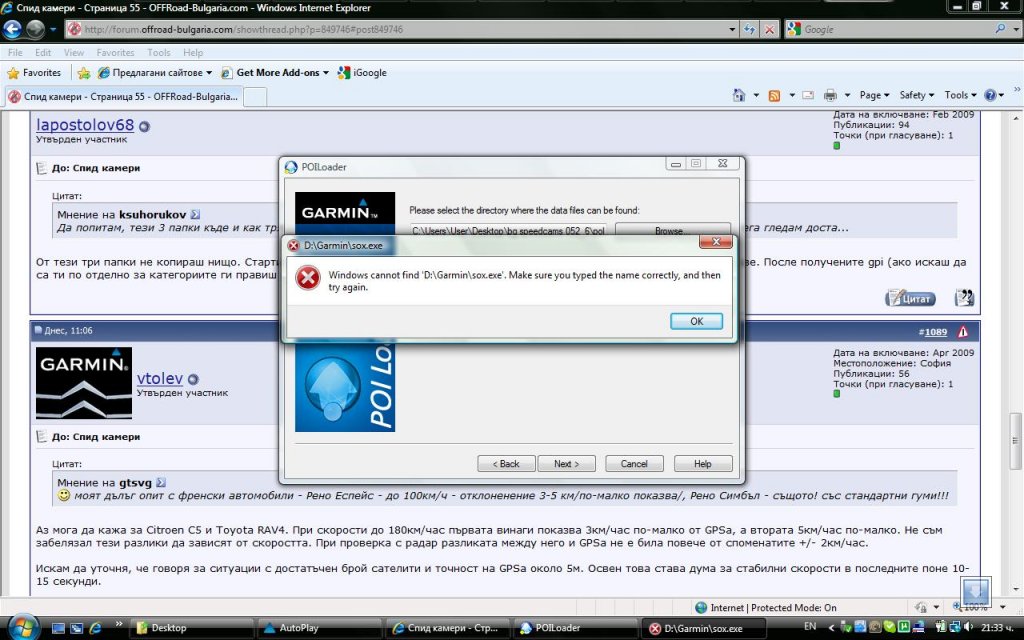Click the Print icon in command bar

click(x=830, y=95)
